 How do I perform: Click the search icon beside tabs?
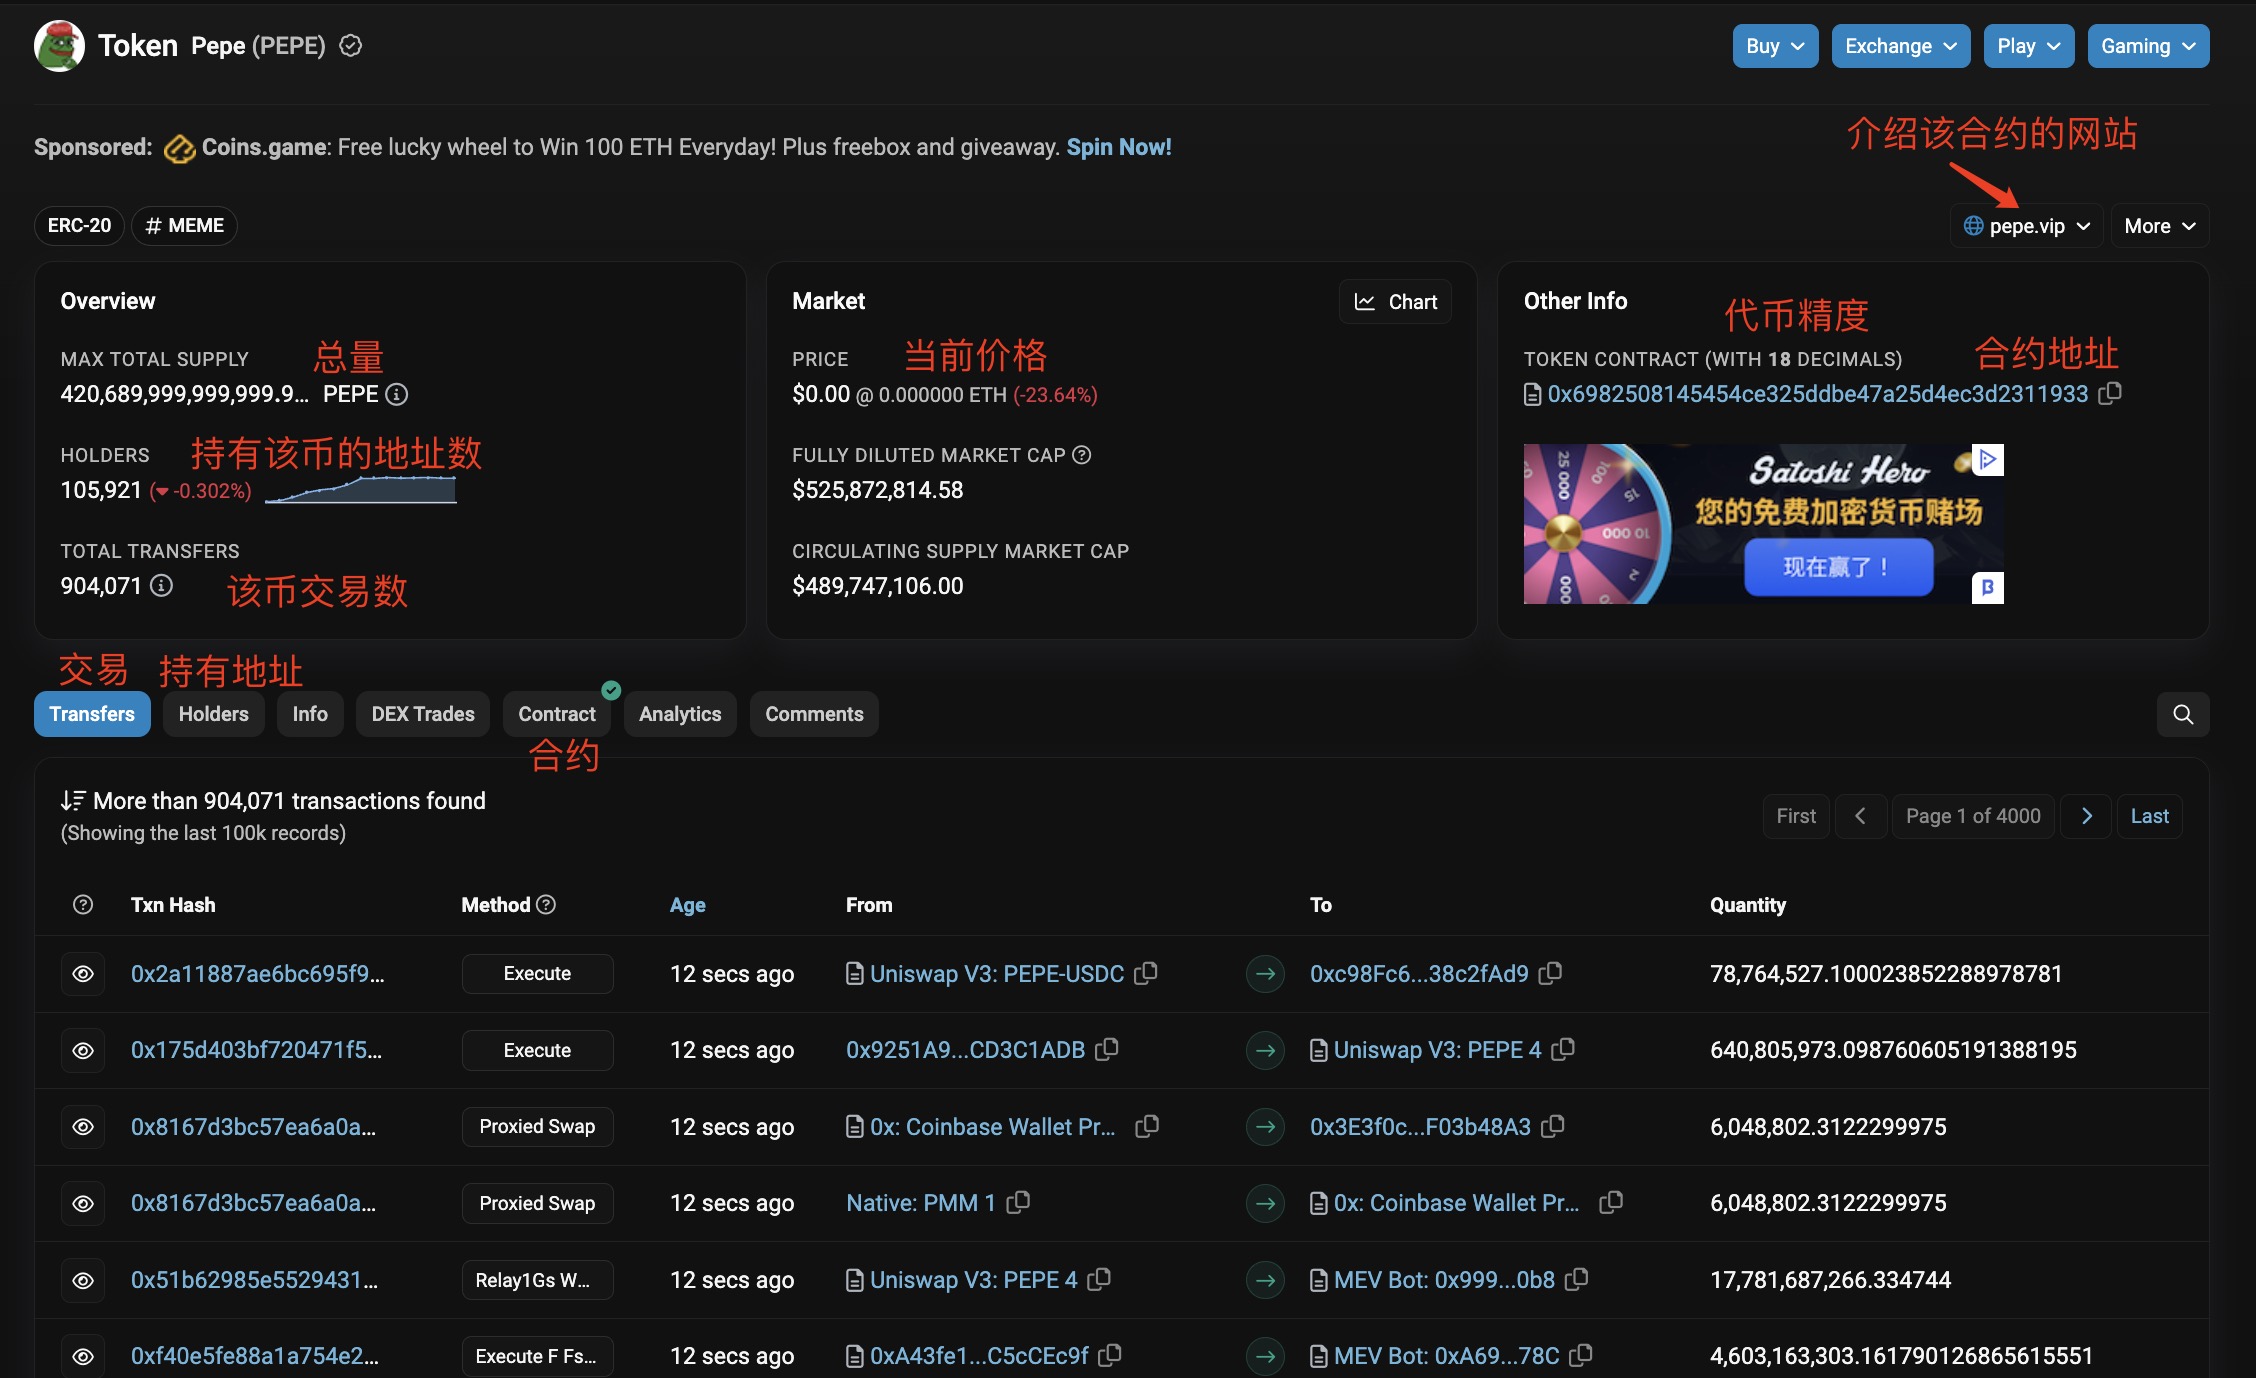pos(2183,714)
